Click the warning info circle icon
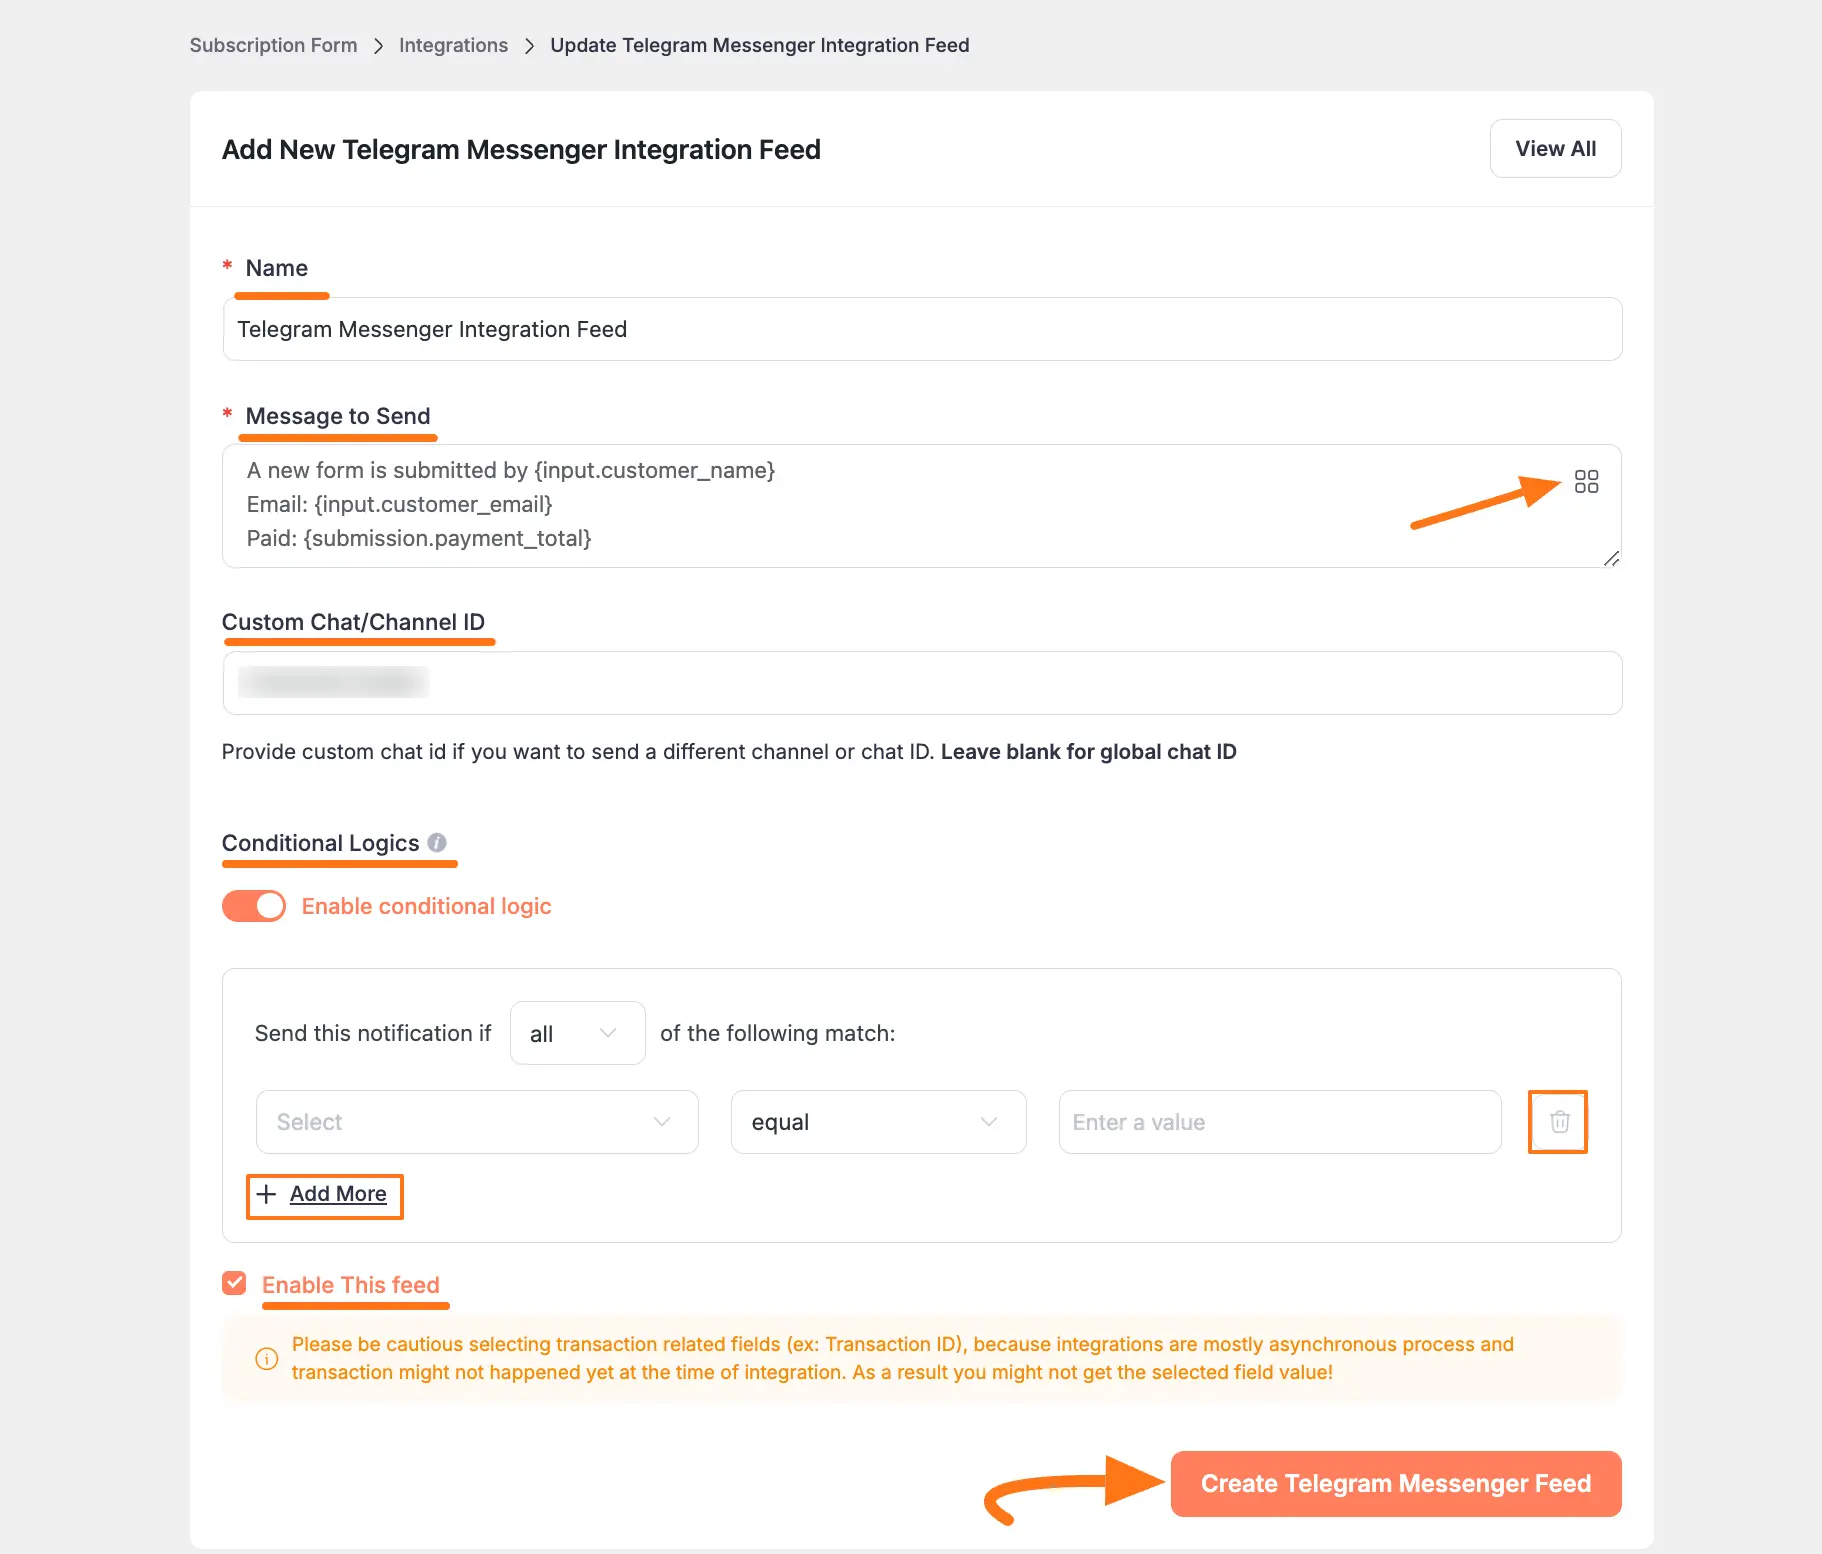 pos(267,1358)
